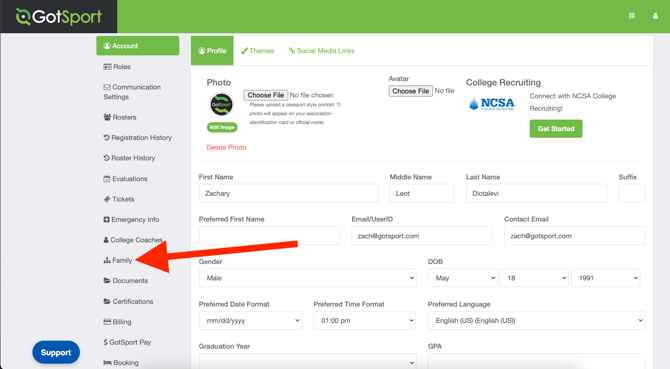The height and width of the screenshot is (369, 670).
Task: Open Billing in the sidebar
Action: [117, 322]
